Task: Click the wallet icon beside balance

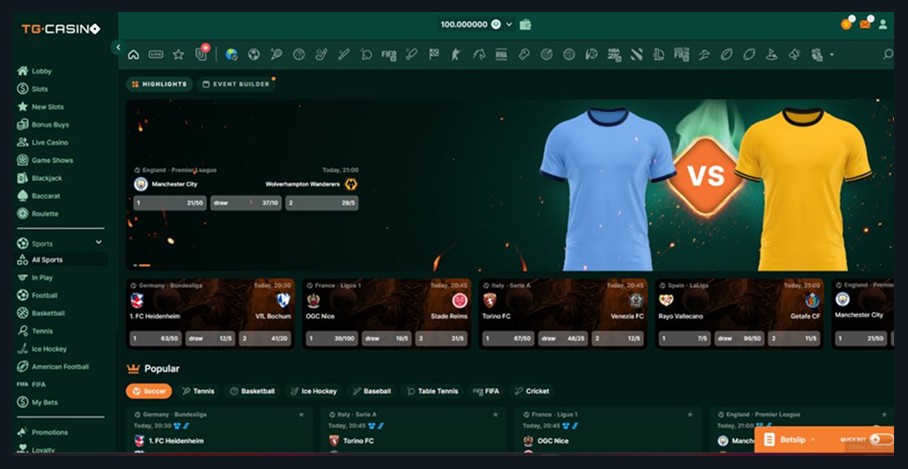Action: (x=525, y=24)
